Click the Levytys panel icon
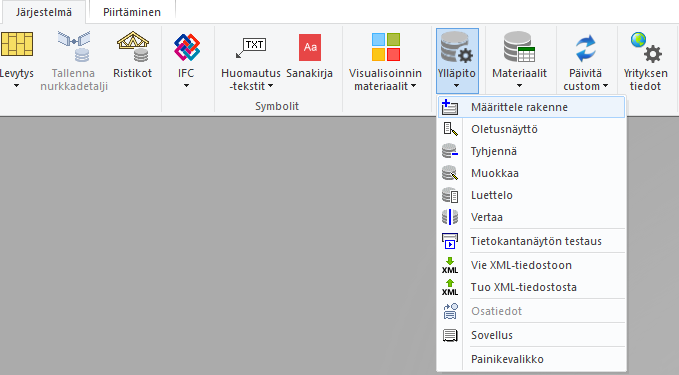This screenshot has width=679, height=375. pos(17,45)
